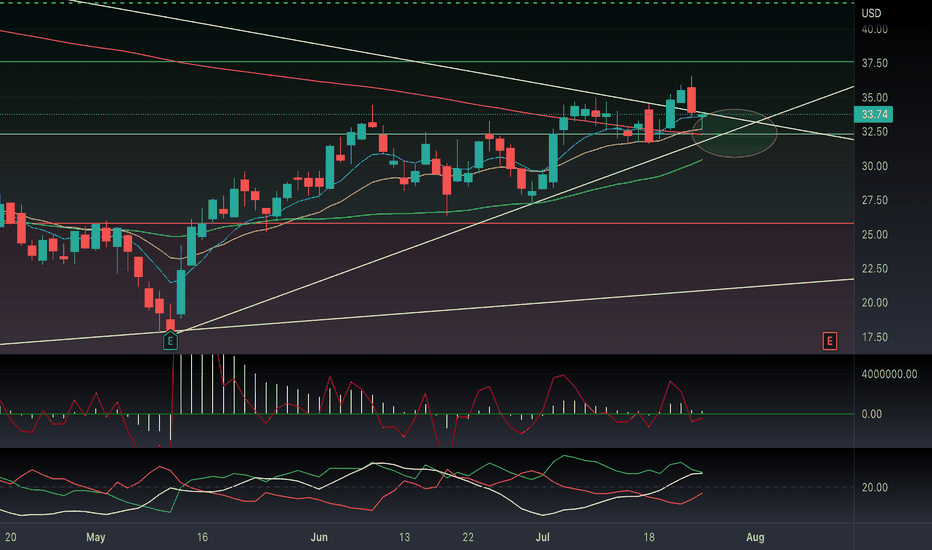The image size is (932, 550).
Task: Click the 40.00 price axis label
Action: coord(874,29)
